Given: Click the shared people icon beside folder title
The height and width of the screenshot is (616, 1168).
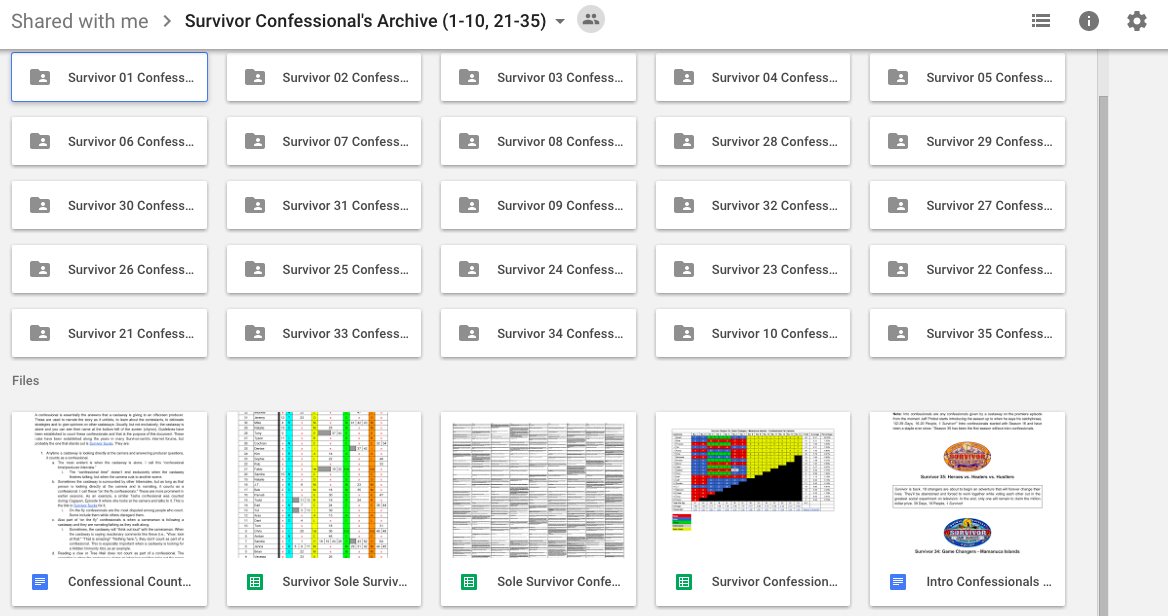Looking at the screenshot, I should point(591,20).
